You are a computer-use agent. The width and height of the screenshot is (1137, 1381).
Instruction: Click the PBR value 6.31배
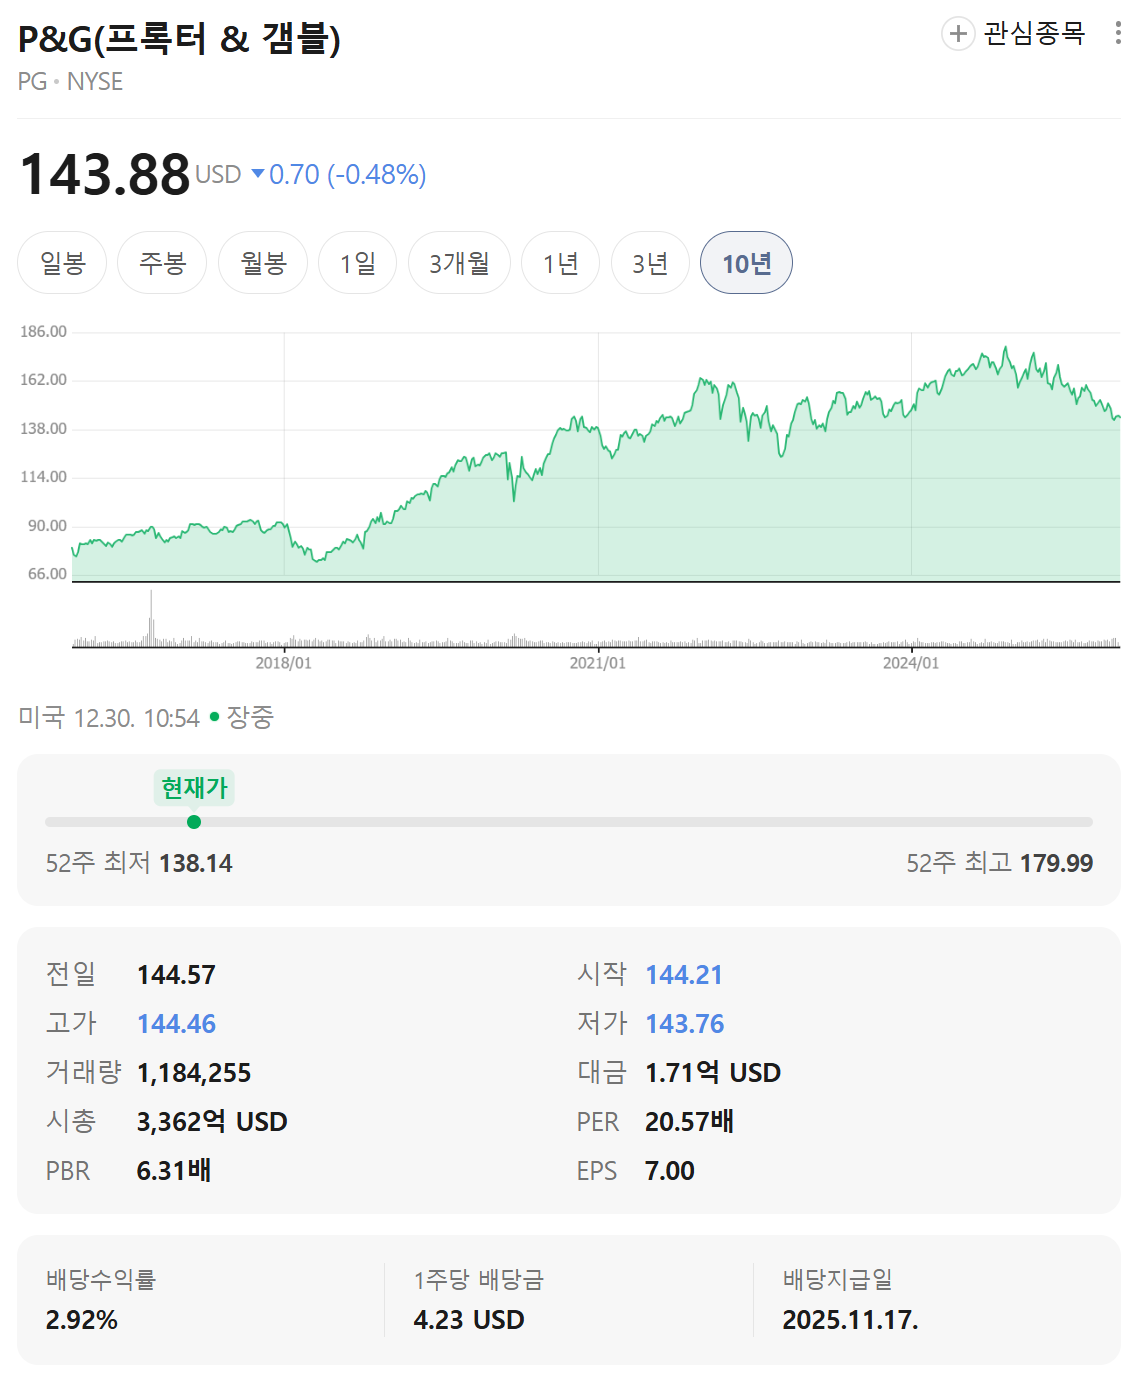point(174,1171)
